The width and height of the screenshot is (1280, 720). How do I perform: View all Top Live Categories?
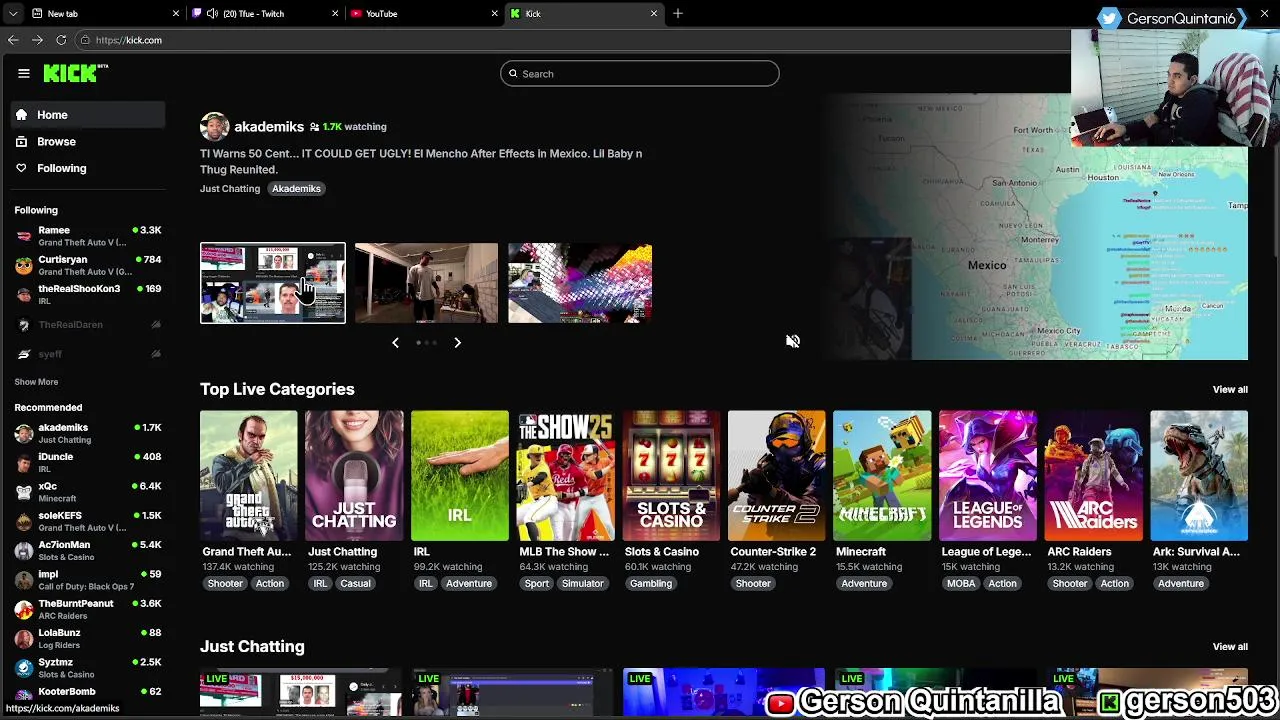tap(1230, 390)
